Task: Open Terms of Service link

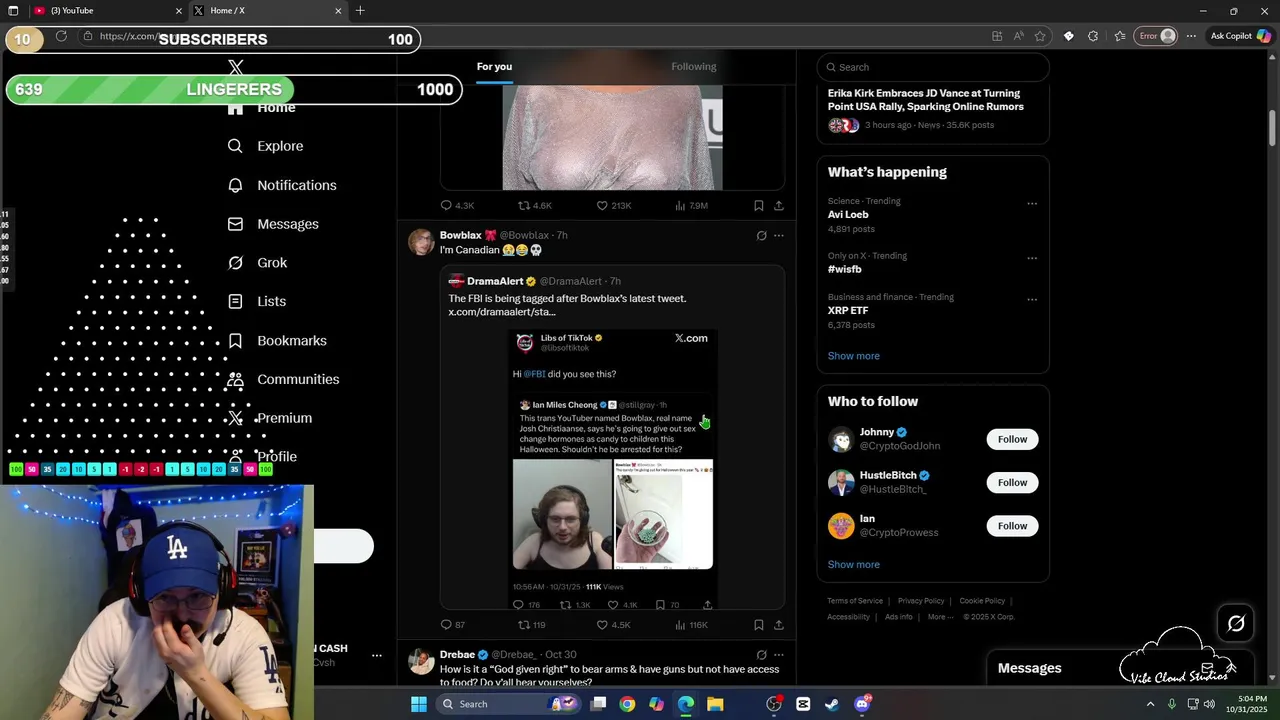Action: click(x=855, y=601)
